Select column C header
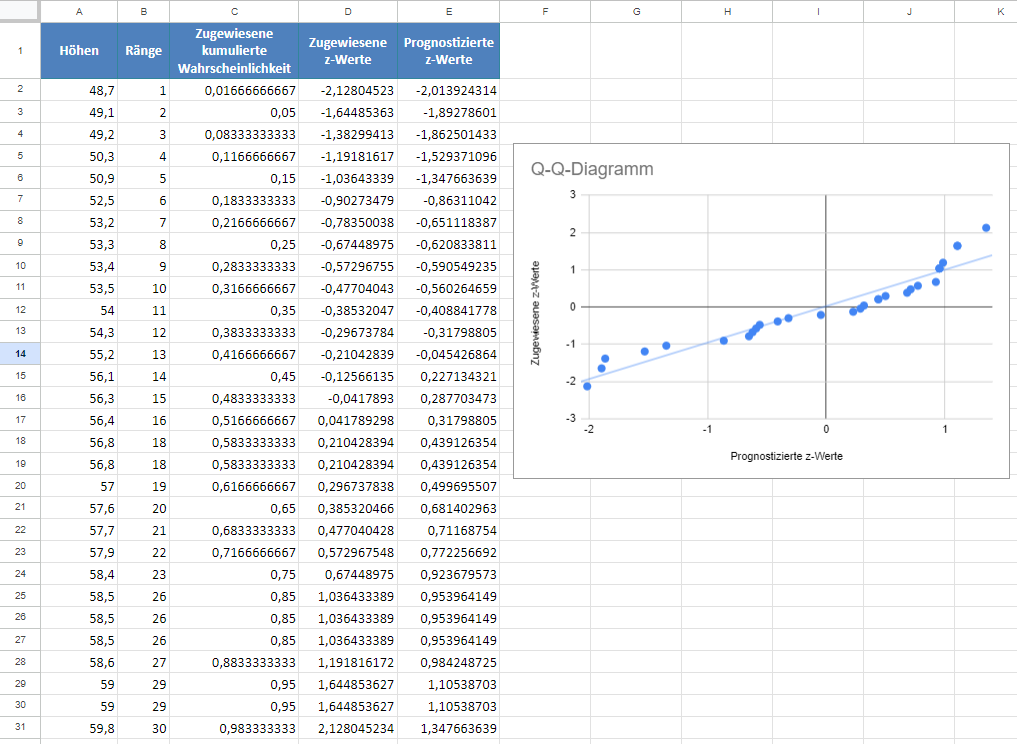 (234, 12)
